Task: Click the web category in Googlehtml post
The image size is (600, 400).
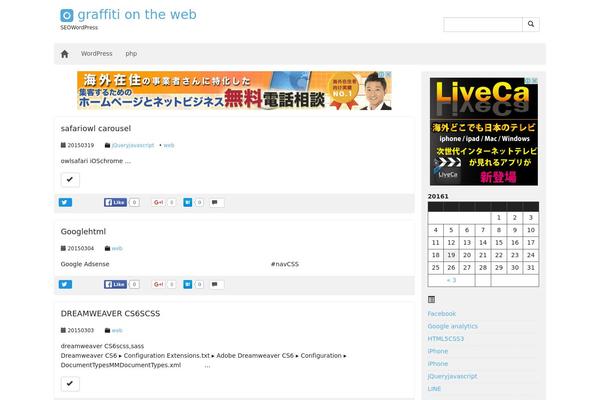Action: pos(117,248)
